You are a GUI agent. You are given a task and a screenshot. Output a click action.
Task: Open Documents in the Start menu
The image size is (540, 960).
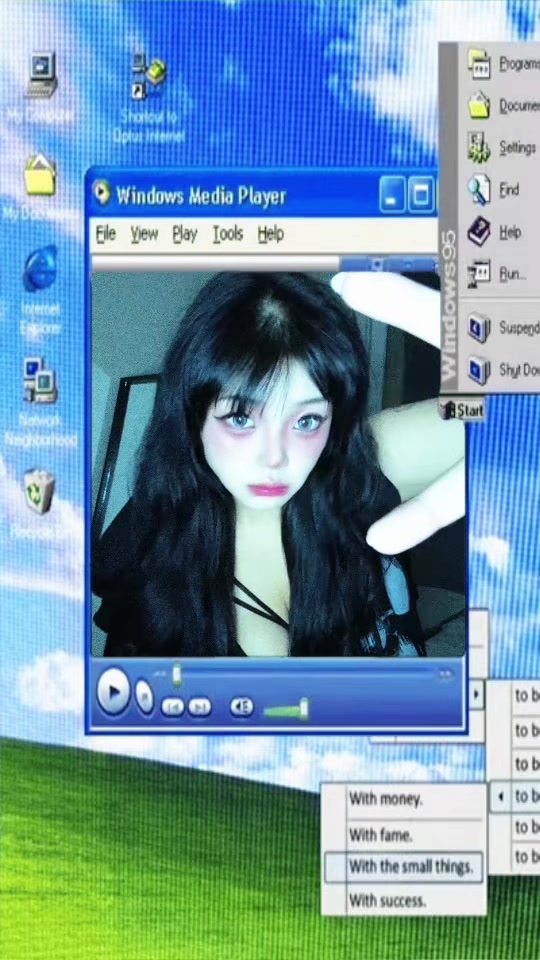tap(503, 105)
